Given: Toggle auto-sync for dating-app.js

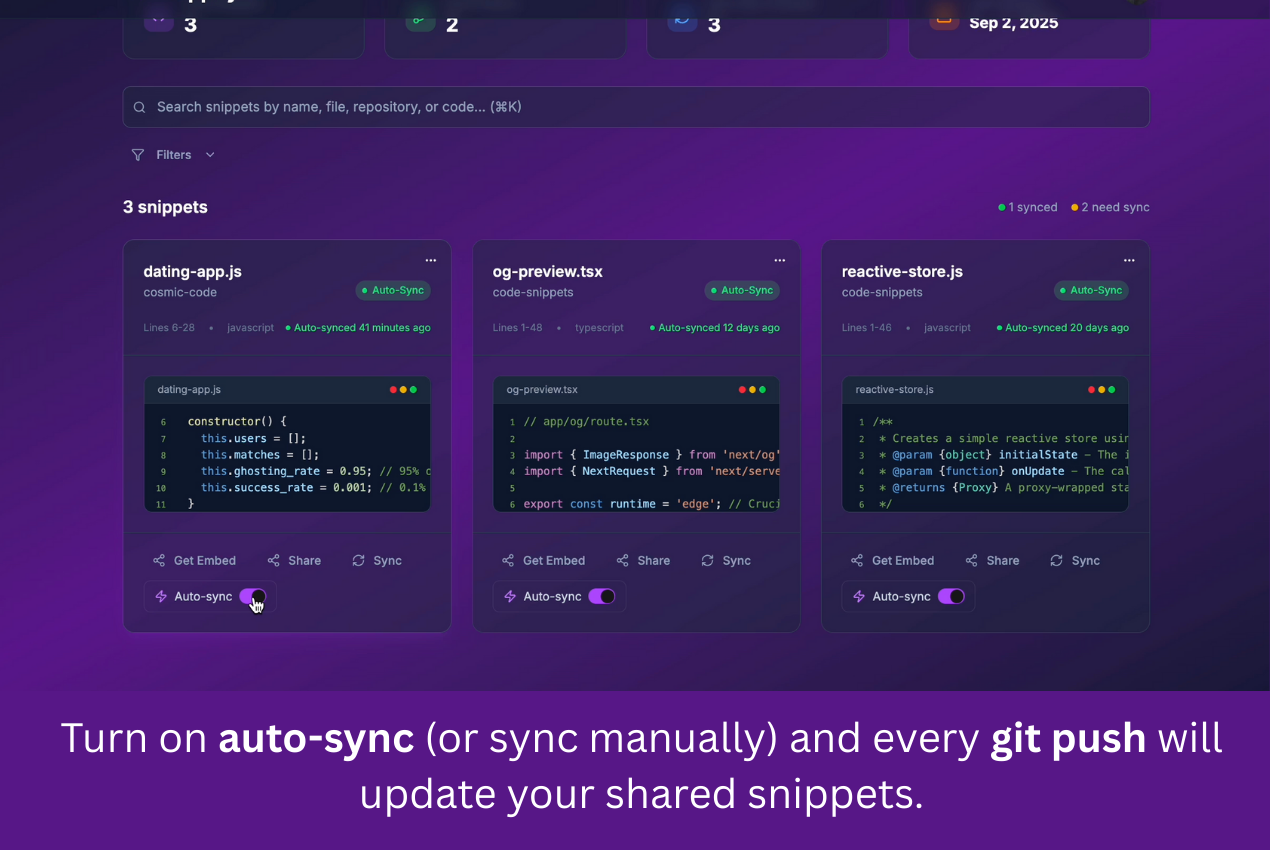Looking at the screenshot, I should tap(252, 597).
